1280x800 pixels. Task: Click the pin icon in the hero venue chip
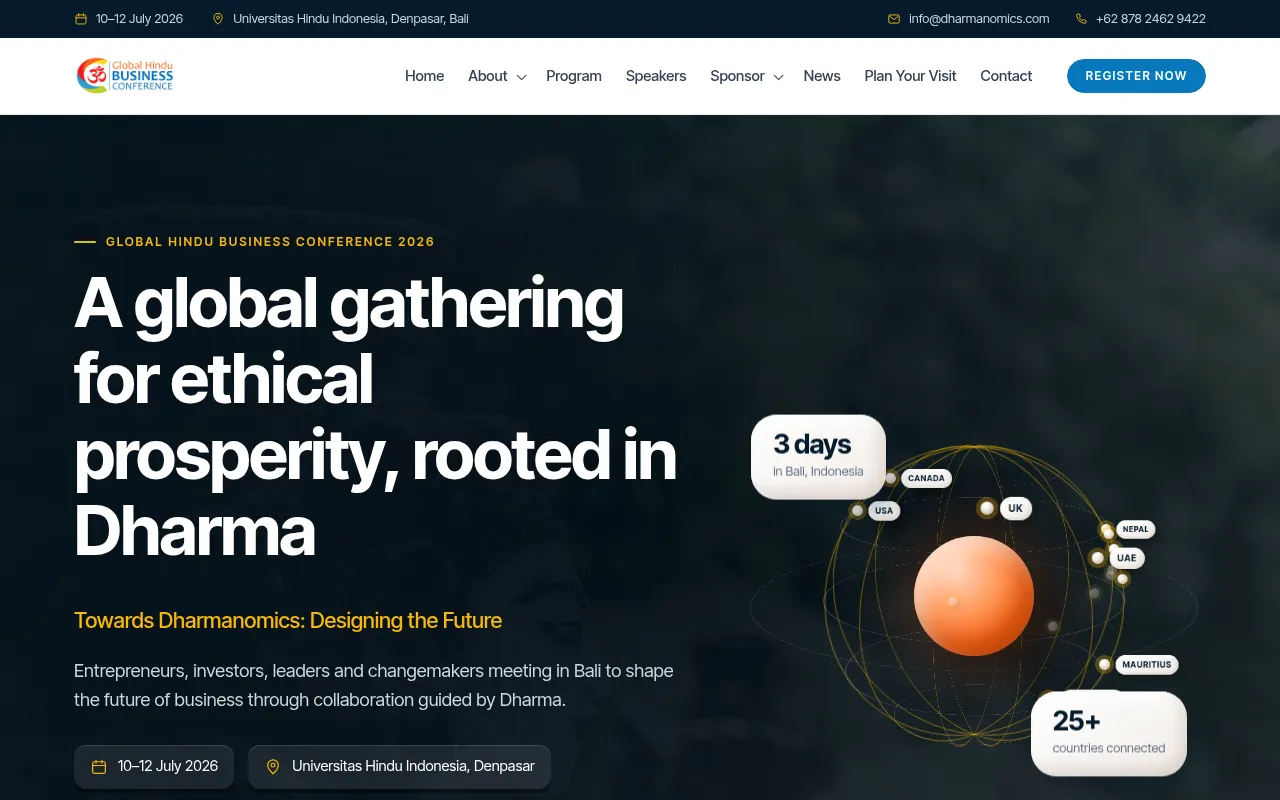coord(273,767)
